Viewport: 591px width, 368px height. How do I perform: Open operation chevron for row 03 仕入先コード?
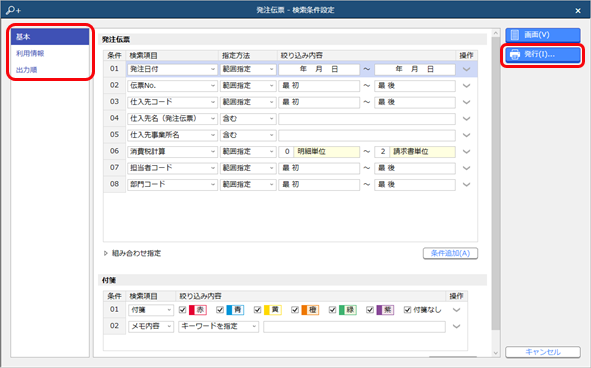point(466,102)
